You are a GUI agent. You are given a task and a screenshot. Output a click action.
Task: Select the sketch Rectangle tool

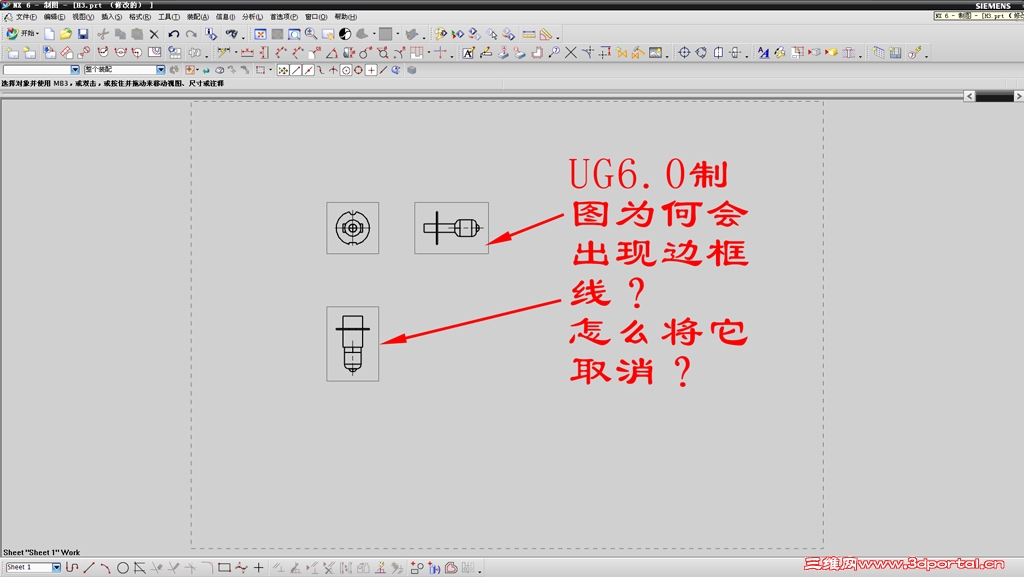click(x=224, y=568)
